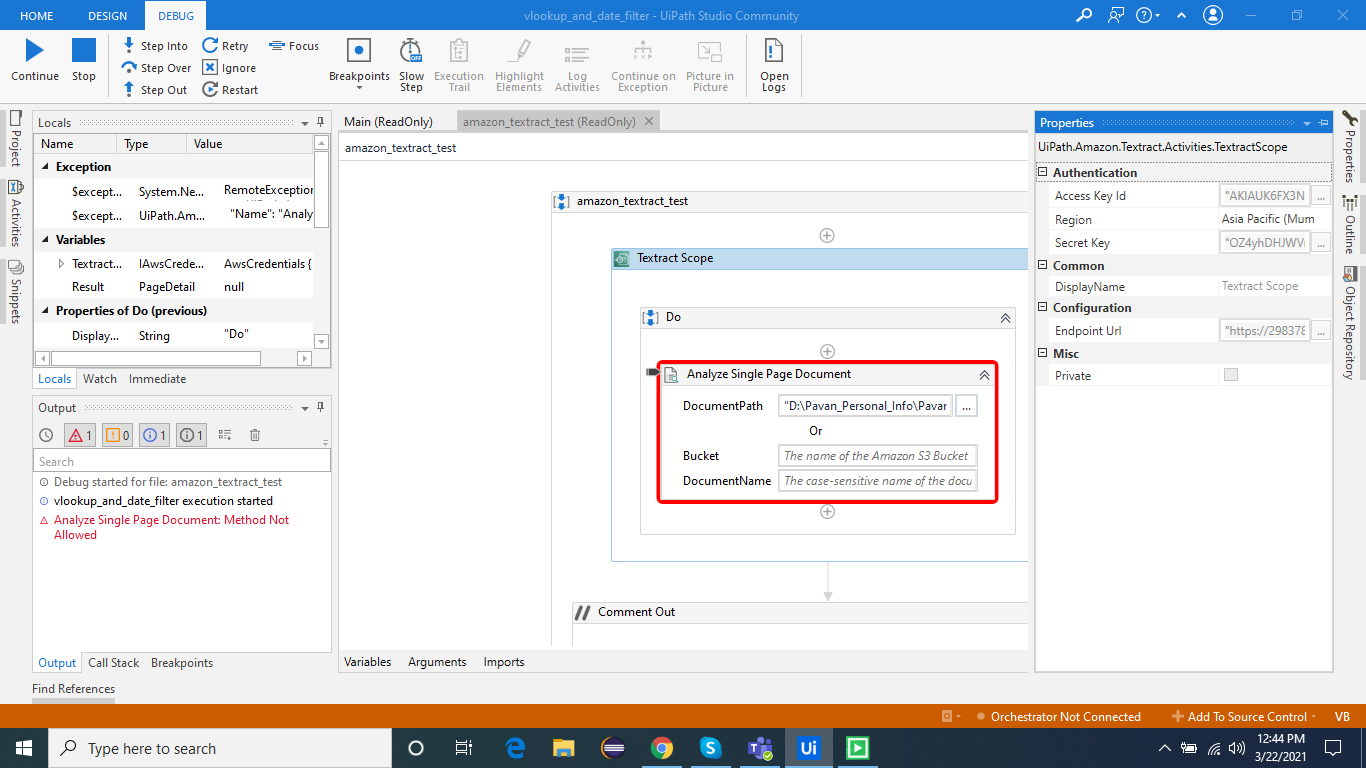
Task: Open the Main (ReadOnly) tab
Action: tap(388, 122)
